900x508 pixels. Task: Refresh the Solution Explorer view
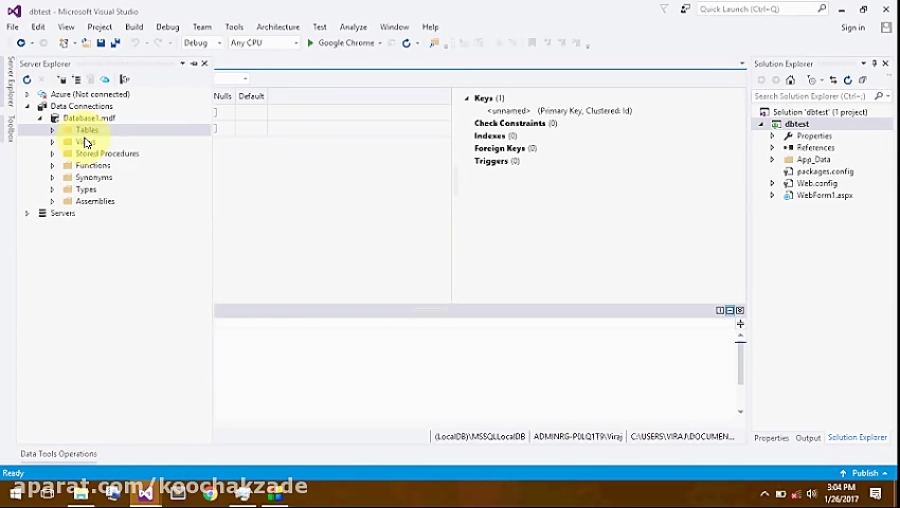[848, 80]
